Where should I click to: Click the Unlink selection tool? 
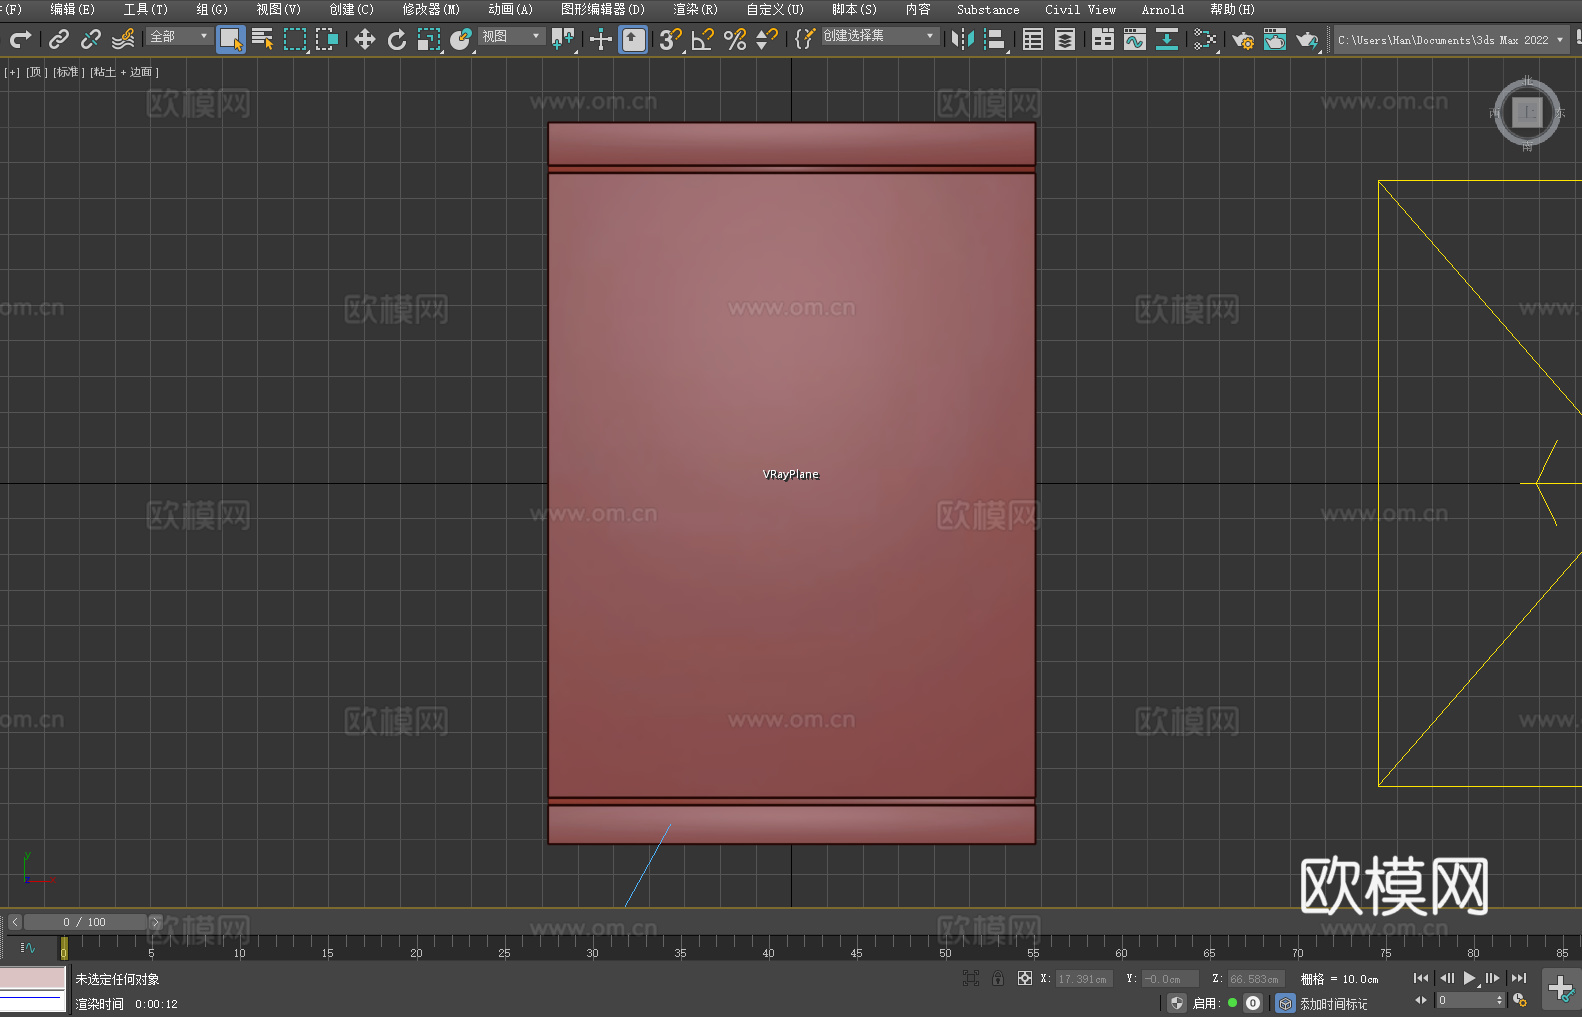coord(91,39)
